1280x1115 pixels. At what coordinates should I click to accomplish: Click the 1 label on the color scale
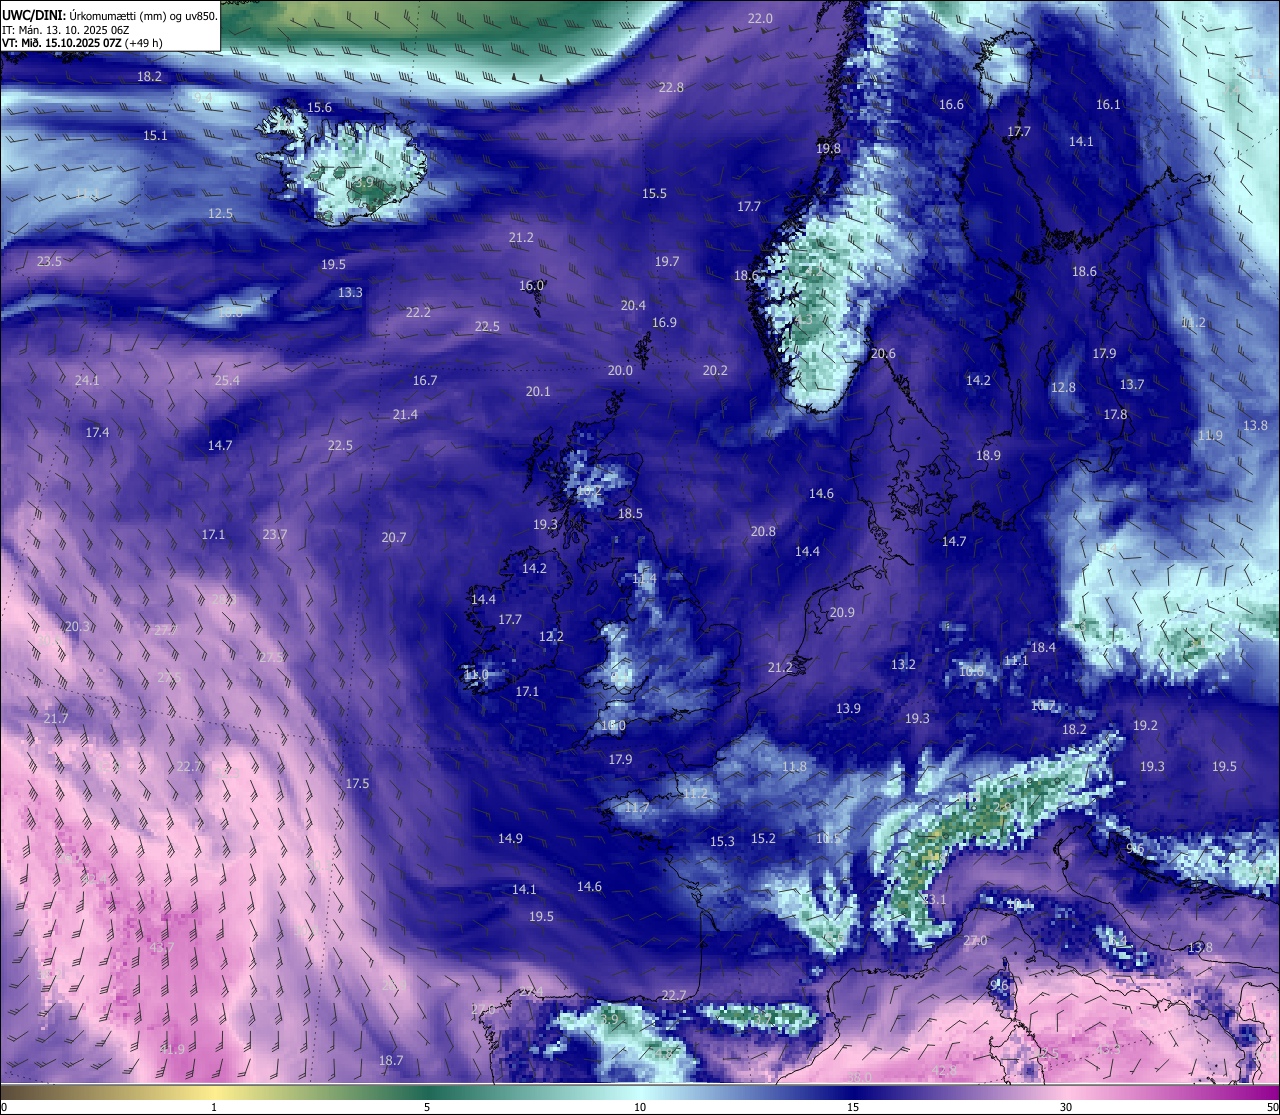point(214,1107)
